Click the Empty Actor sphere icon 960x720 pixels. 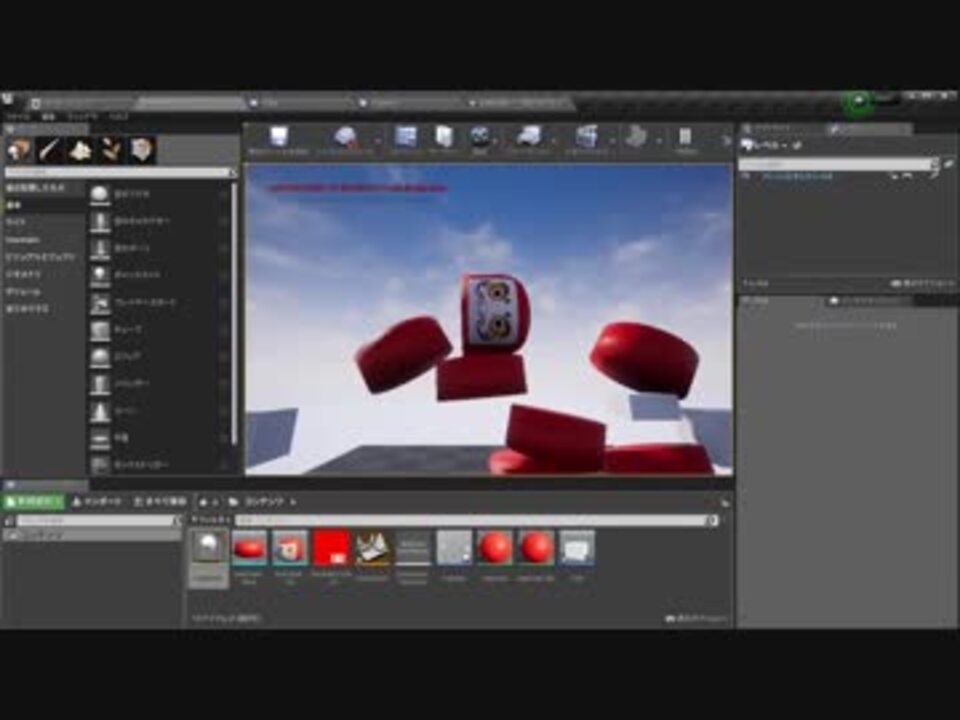100,195
